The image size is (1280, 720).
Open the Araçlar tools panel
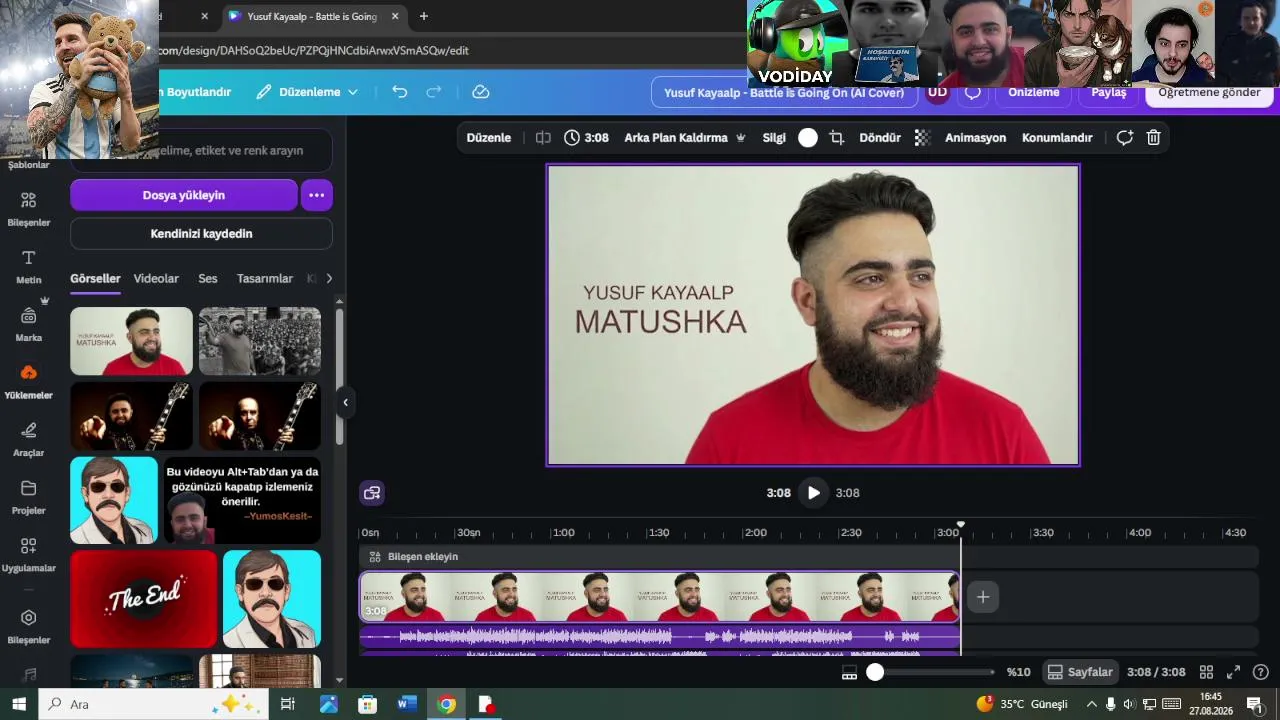29,438
